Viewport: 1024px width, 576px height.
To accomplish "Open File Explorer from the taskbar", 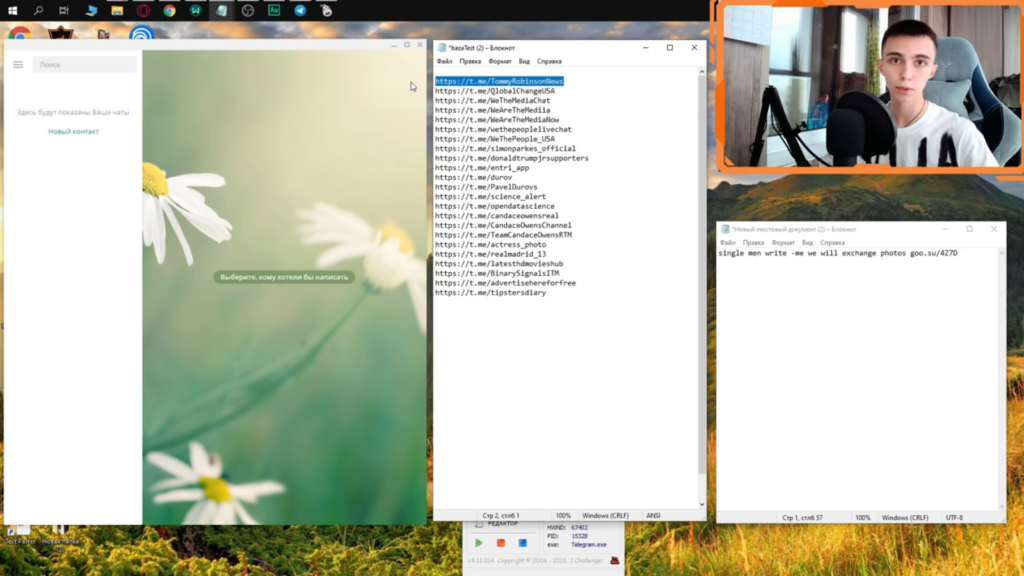I will 117,10.
